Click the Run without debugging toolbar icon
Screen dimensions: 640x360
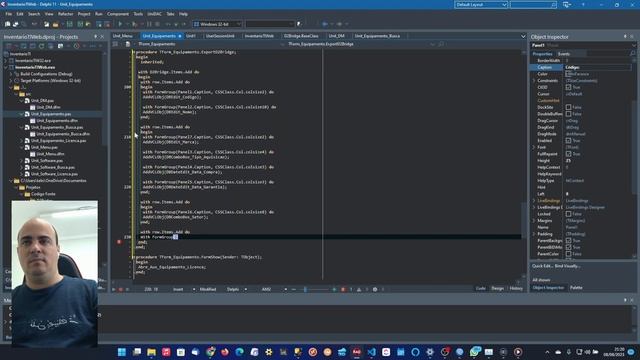[134, 24]
